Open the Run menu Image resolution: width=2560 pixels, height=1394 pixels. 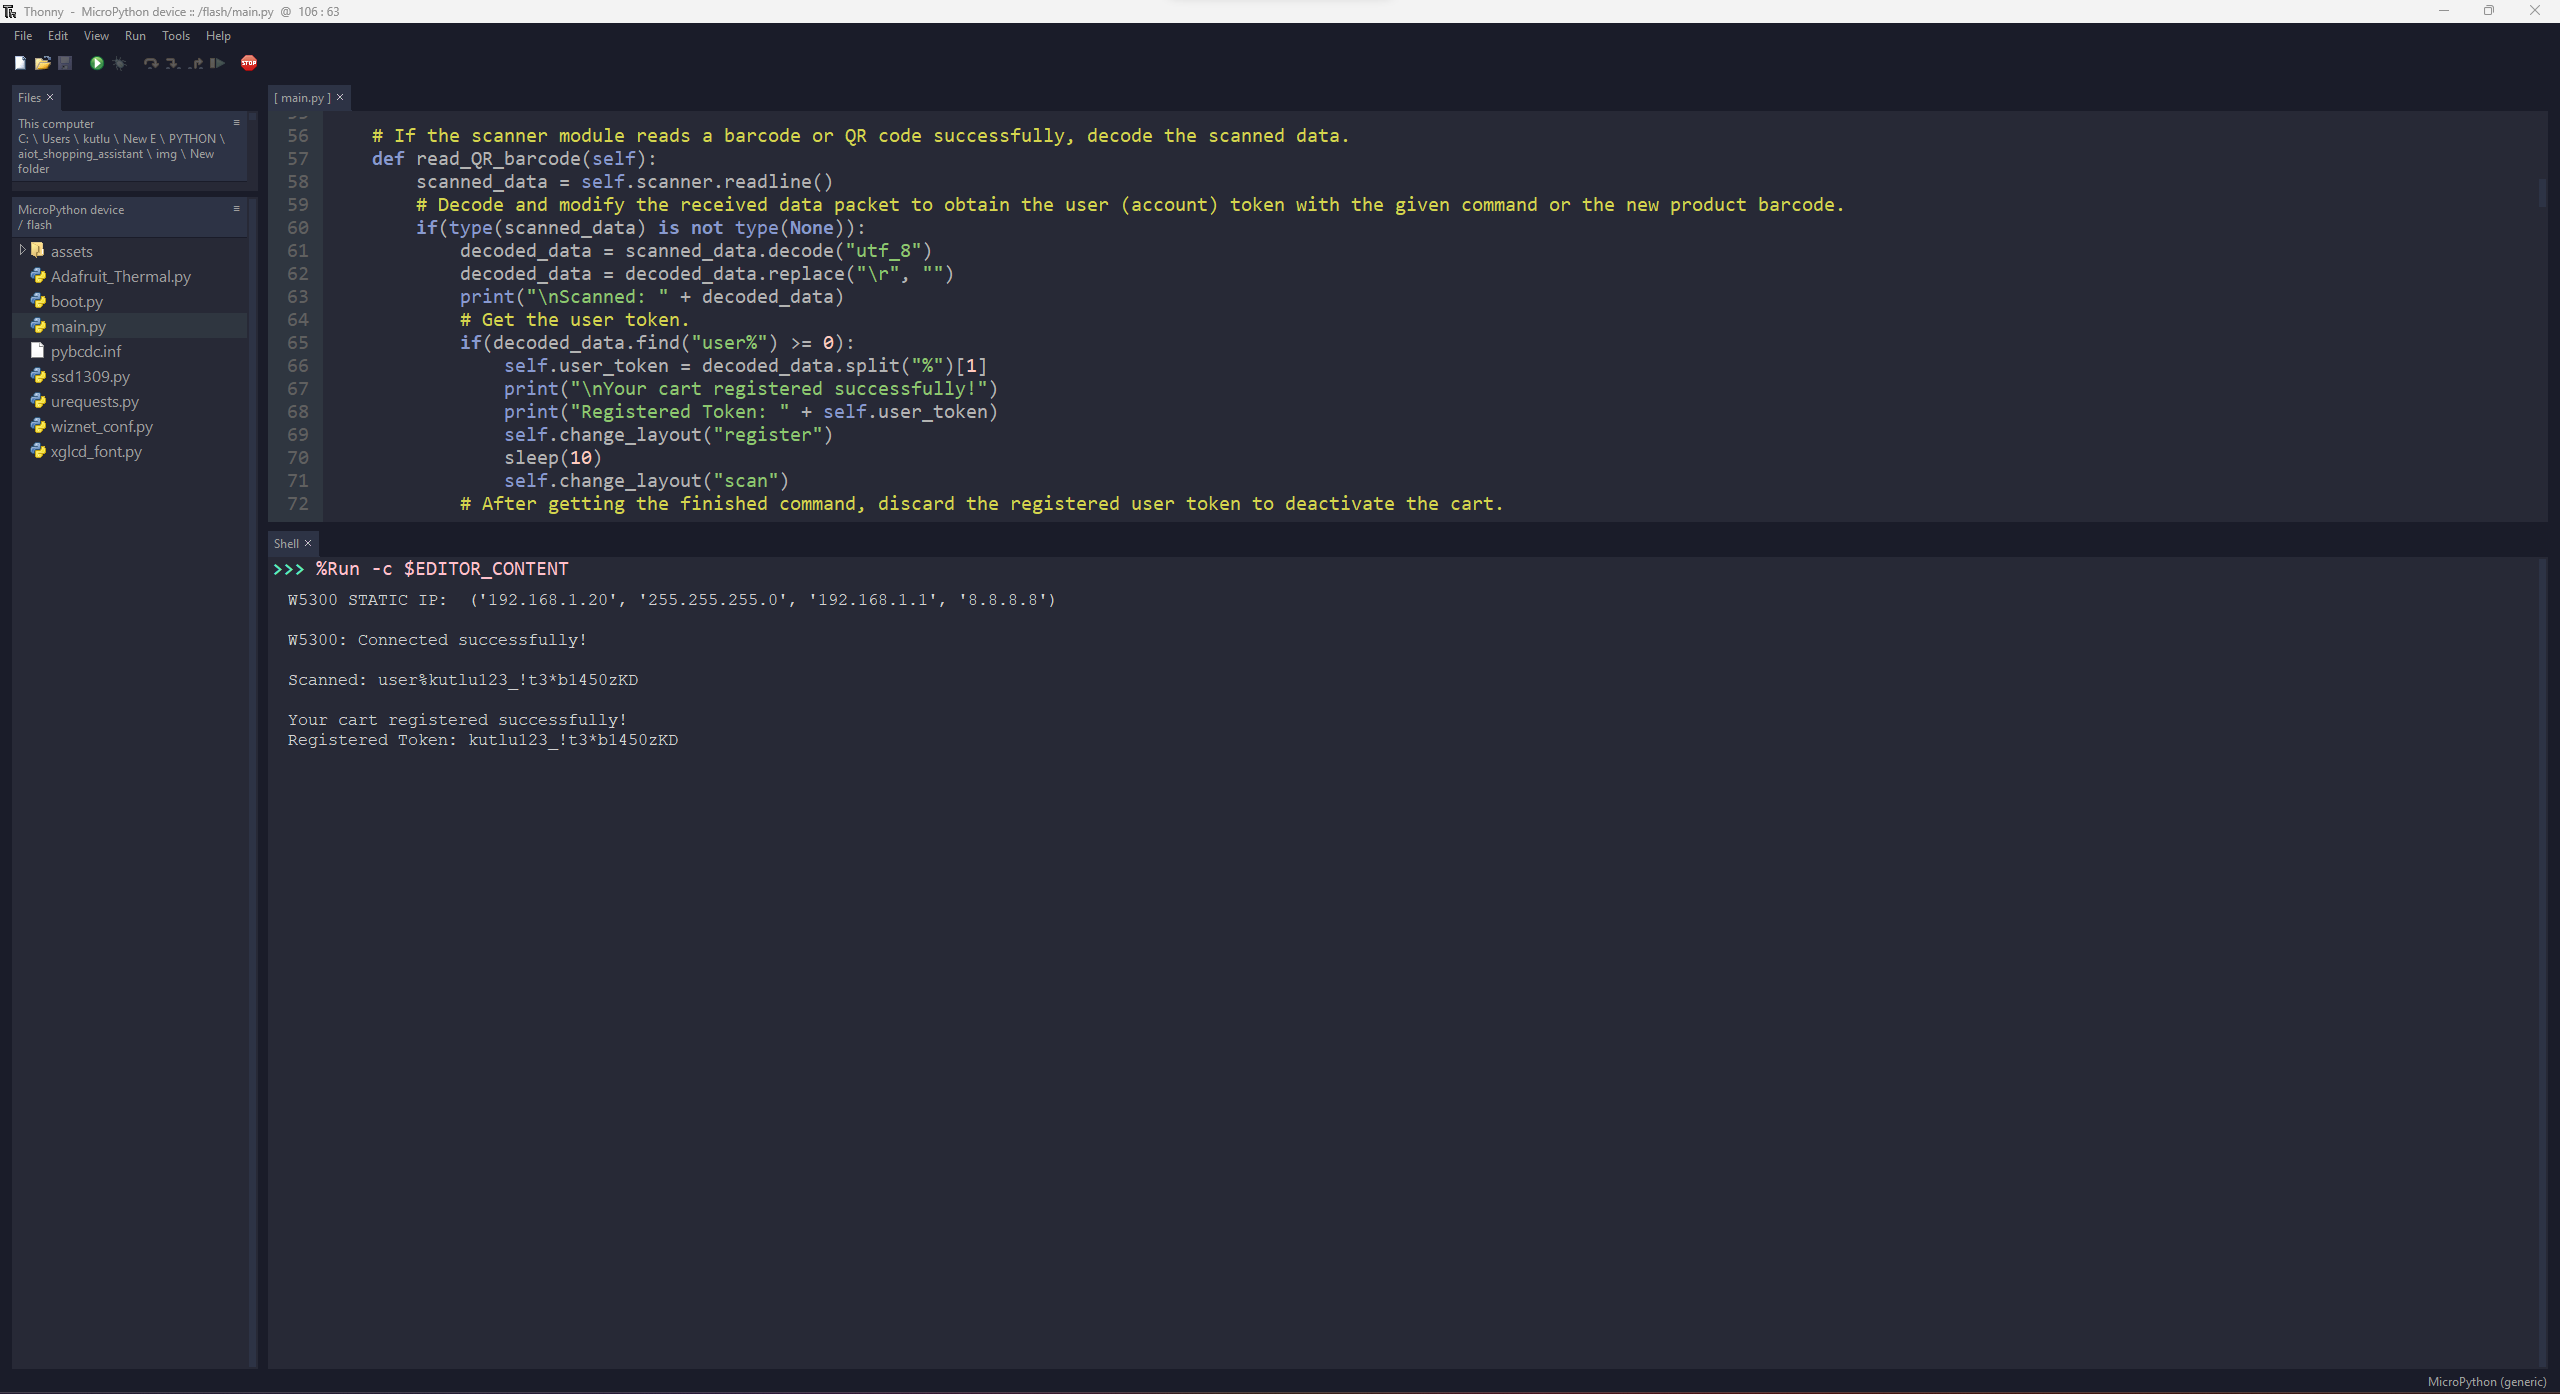pos(136,36)
